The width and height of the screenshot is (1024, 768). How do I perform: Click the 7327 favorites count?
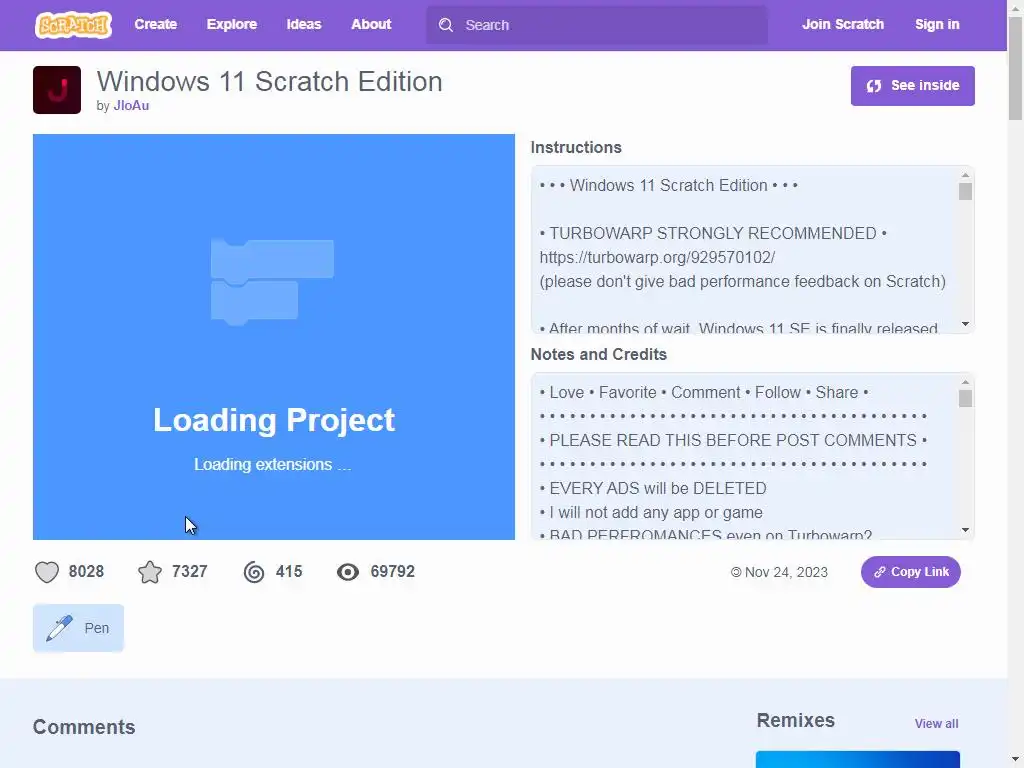pyautogui.click(x=189, y=571)
